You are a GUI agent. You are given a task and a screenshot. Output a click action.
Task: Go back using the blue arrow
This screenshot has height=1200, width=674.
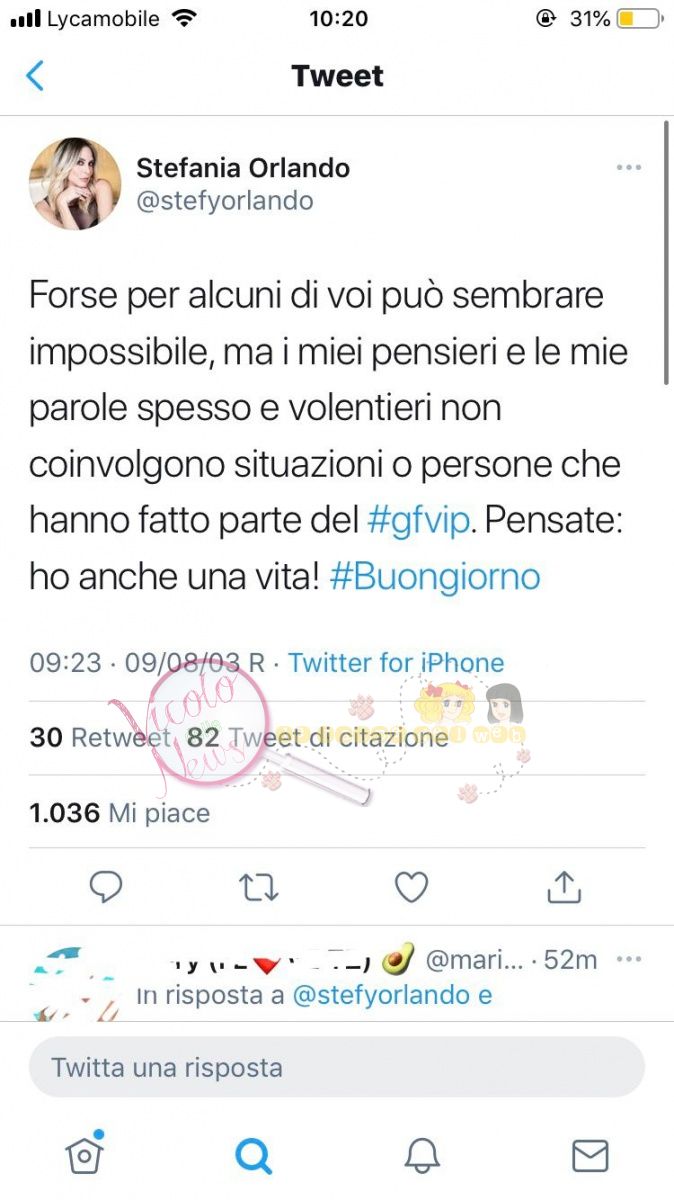point(35,76)
